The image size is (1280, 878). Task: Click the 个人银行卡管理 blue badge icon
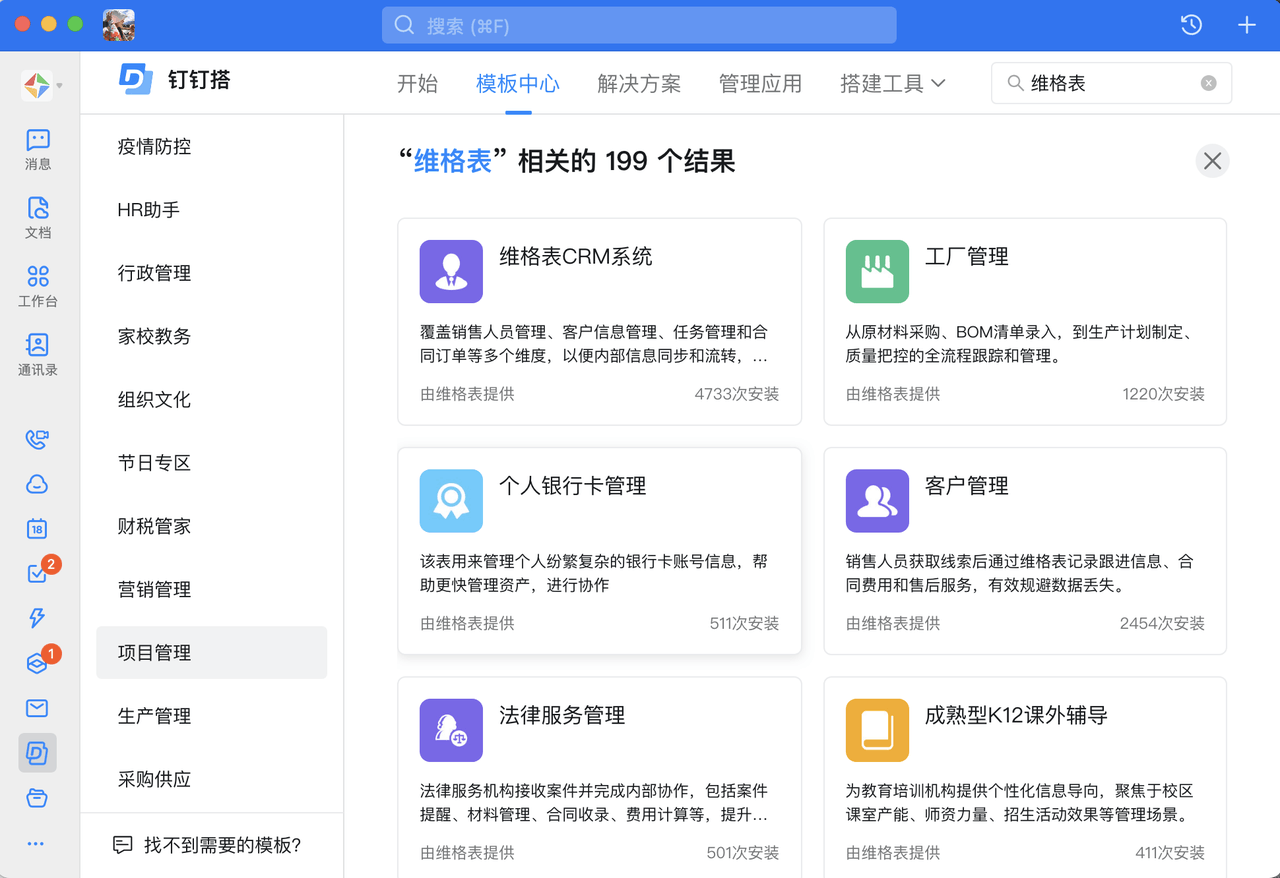(451, 501)
